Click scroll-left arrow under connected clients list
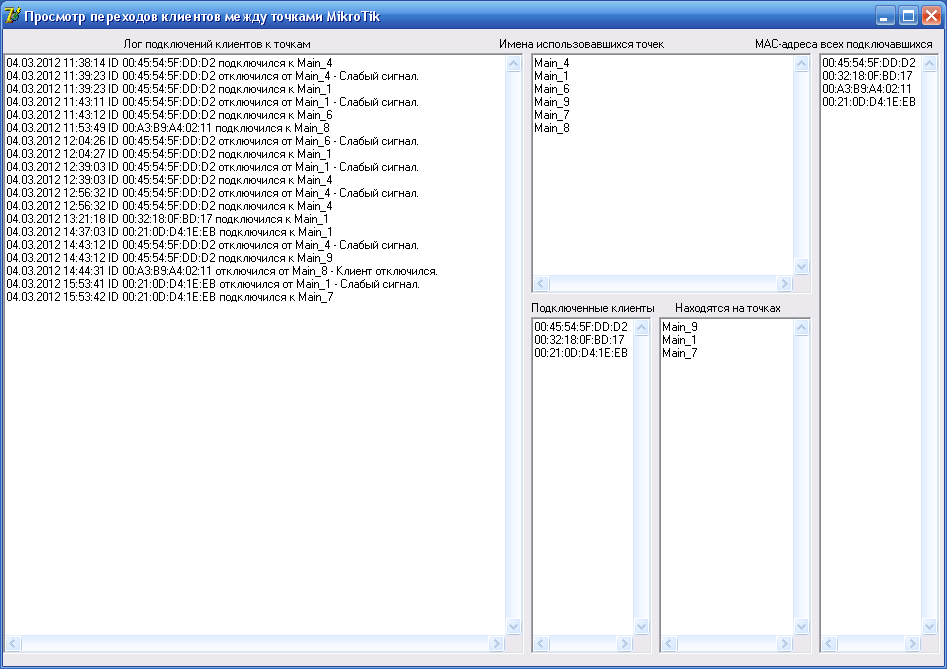 coord(541,643)
